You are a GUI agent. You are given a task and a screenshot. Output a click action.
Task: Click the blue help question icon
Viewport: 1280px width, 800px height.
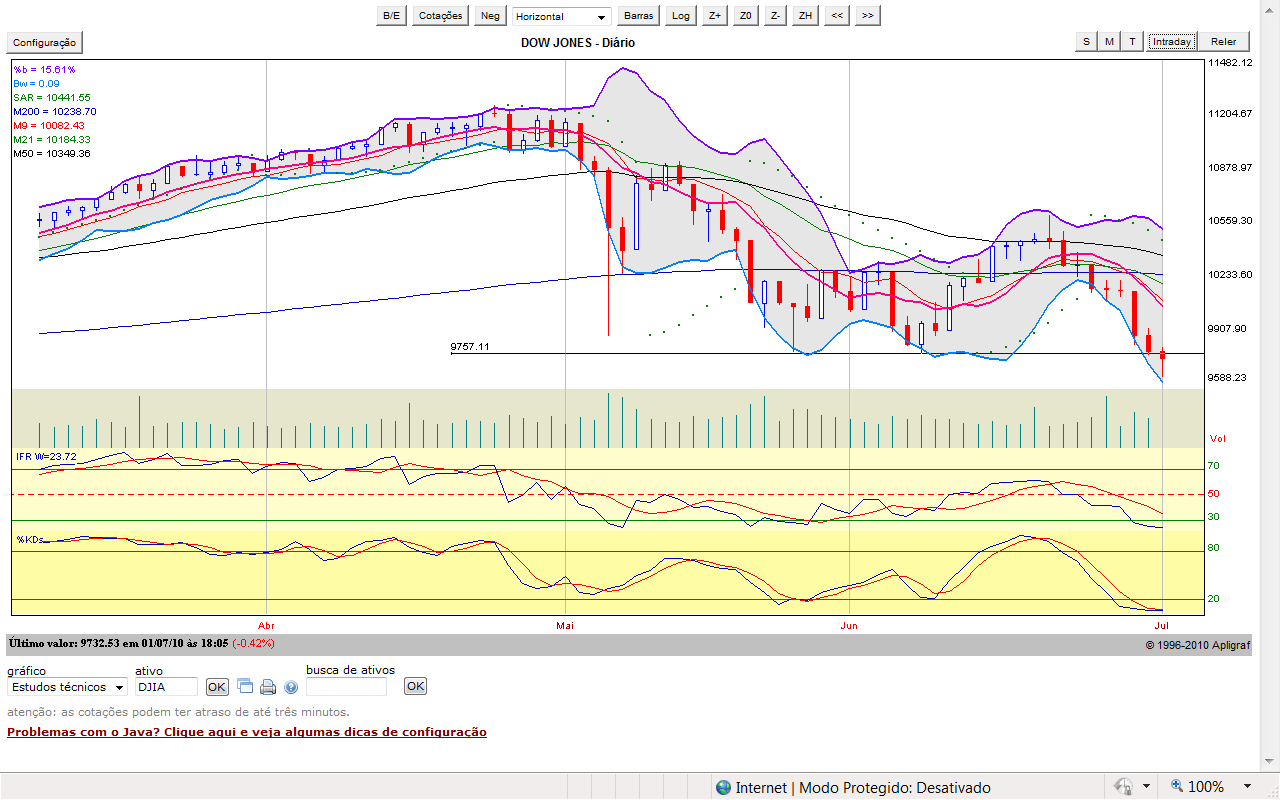pos(291,687)
